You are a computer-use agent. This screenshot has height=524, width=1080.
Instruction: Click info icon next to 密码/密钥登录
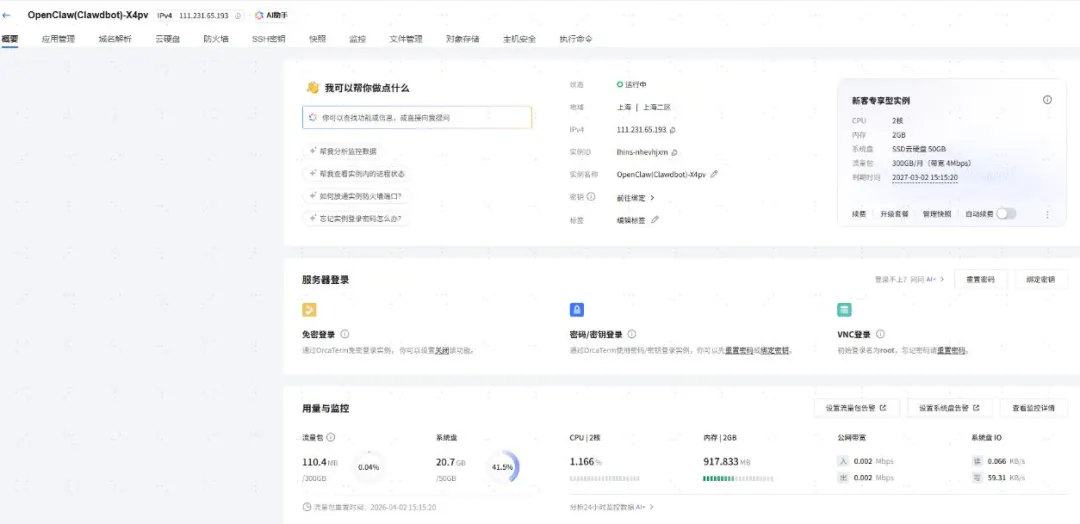[x=632, y=334]
